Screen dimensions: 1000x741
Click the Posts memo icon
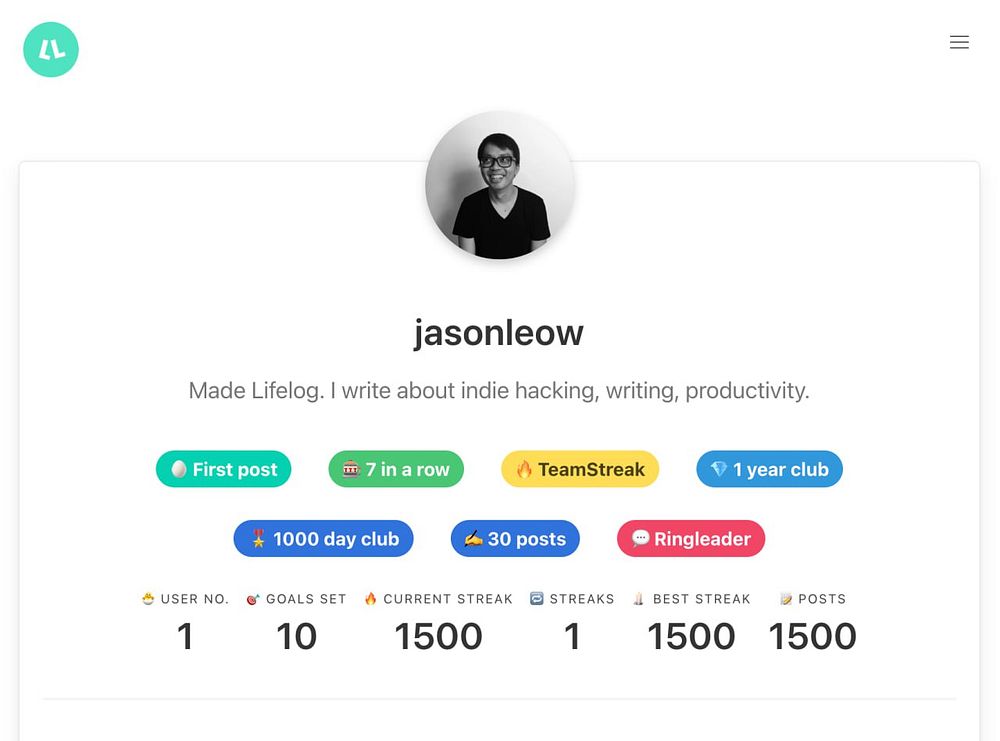[786, 599]
